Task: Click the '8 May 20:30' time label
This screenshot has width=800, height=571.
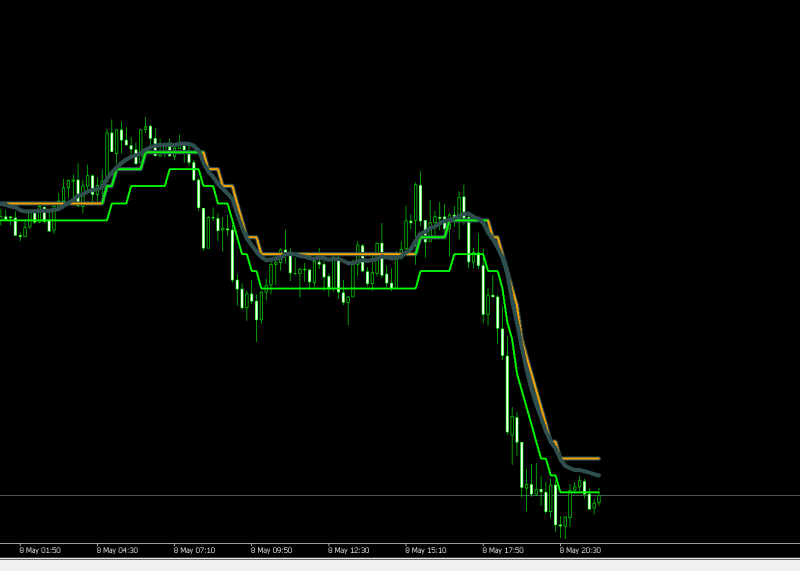Action: [580, 550]
